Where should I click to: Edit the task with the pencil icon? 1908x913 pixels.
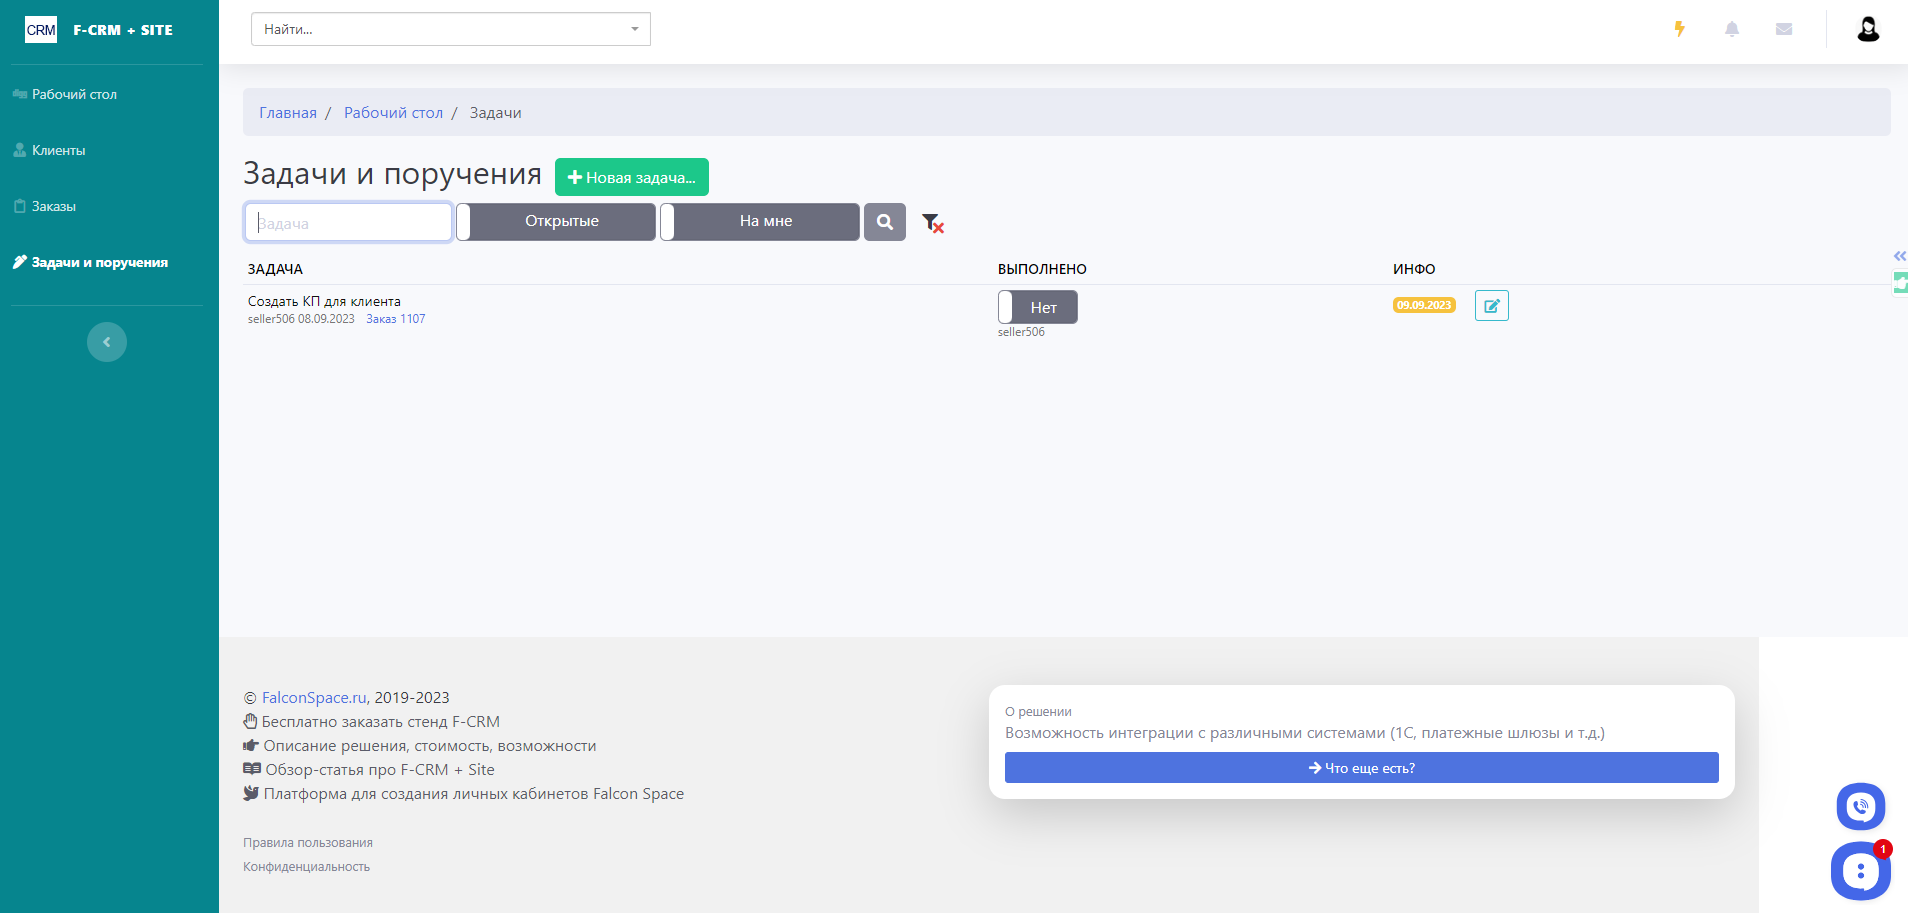pos(1491,306)
